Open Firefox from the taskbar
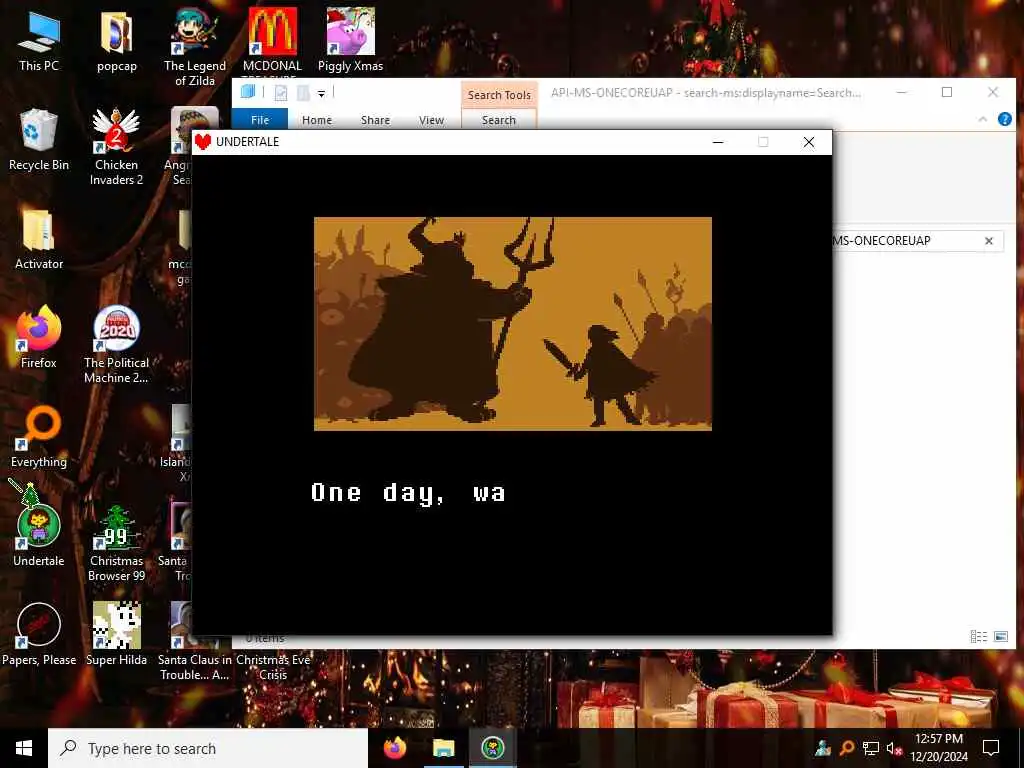Viewport: 1024px width, 768px height. (394, 748)
